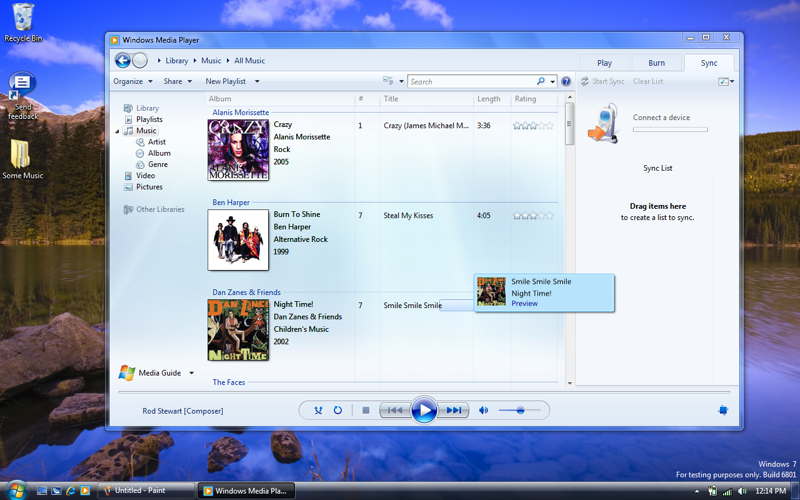800x500 pixels.
Task: Click the Music breadcrumb segment
Action: tap(211, 61)
